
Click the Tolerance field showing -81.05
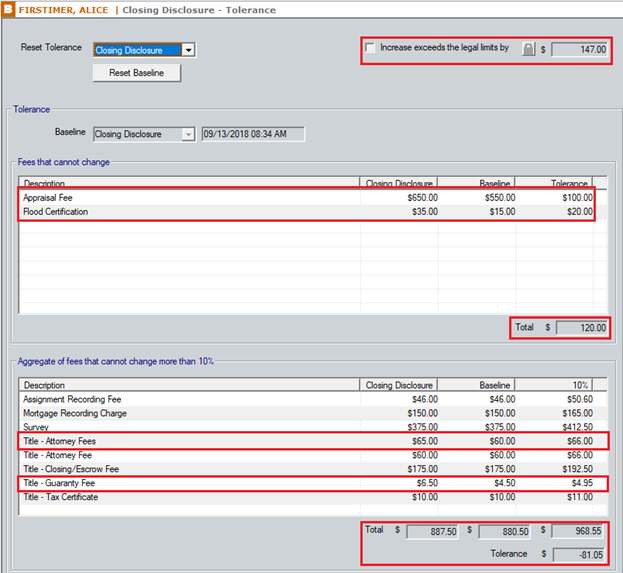pyautogui.click(x=577, y=551)
